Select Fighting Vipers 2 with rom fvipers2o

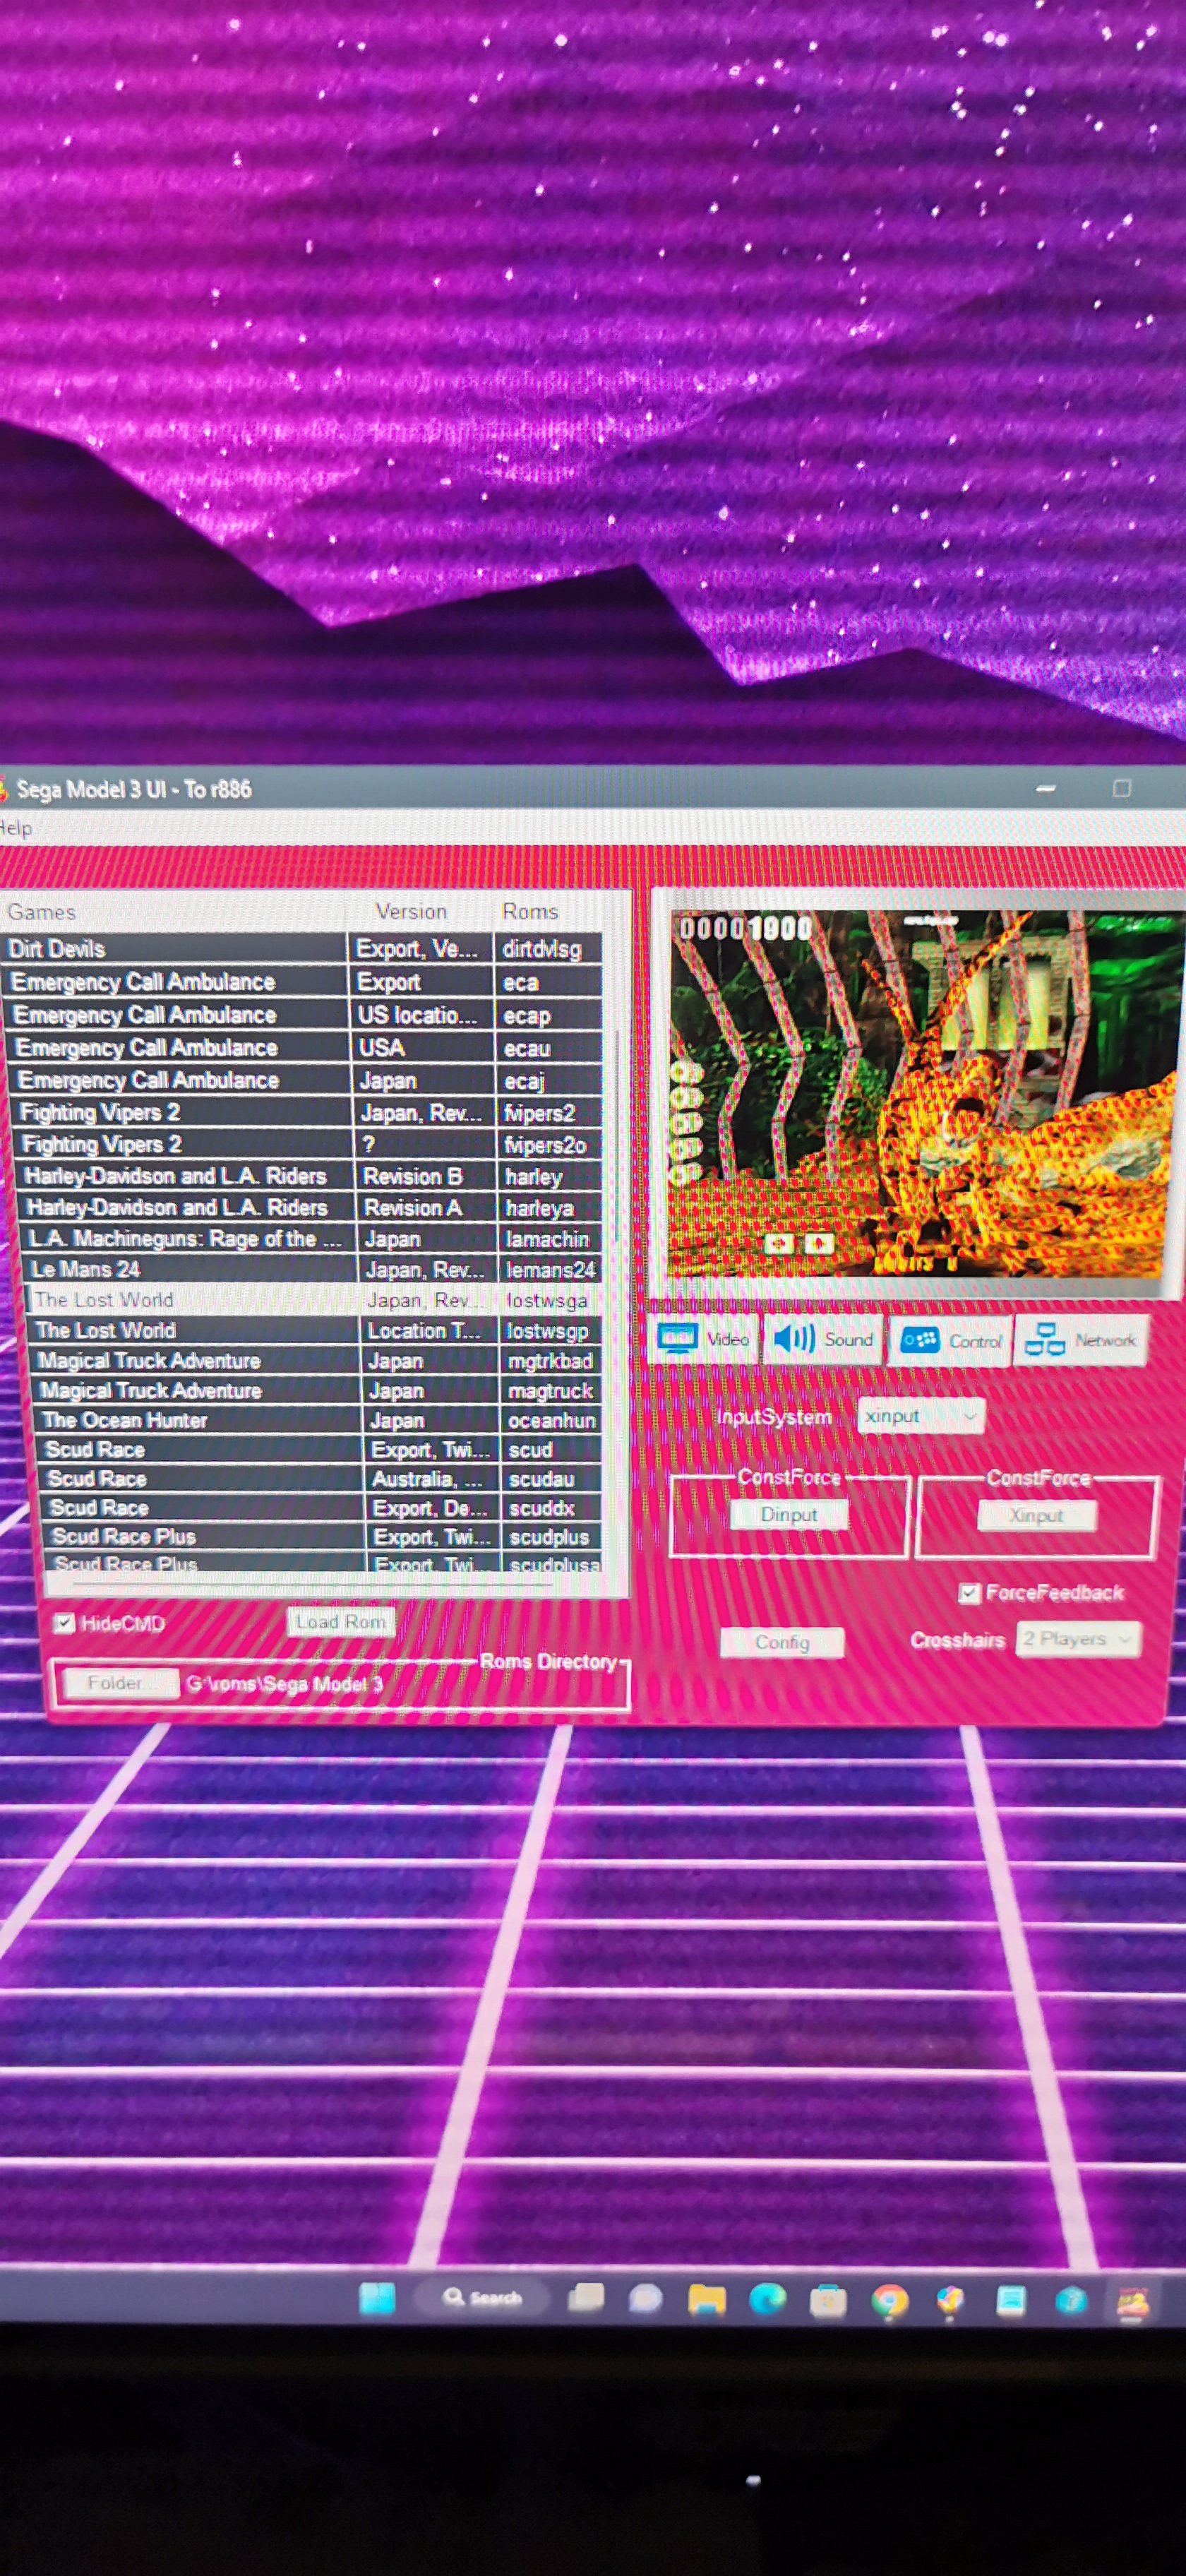coord(309,1144)
